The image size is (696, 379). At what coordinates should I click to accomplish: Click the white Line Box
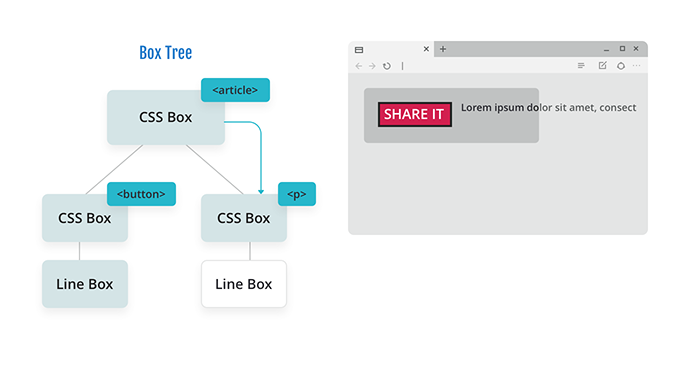pos(244,284)
